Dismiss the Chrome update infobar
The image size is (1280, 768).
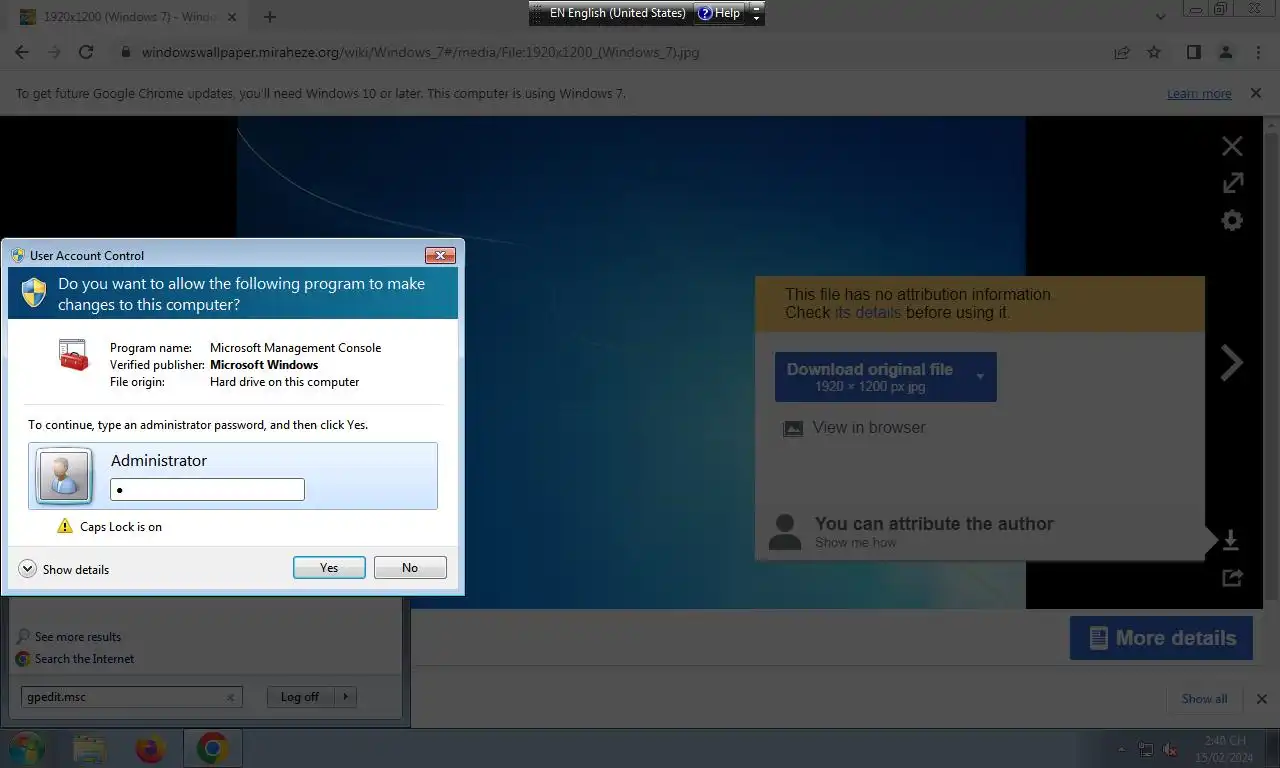point(1255,93)
